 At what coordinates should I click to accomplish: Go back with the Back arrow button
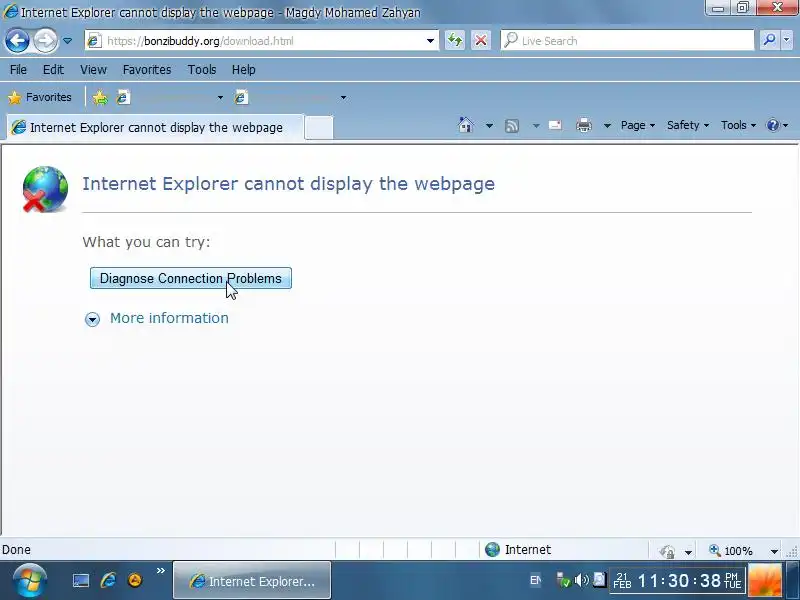pyautogui.click(x=17, y=41)
